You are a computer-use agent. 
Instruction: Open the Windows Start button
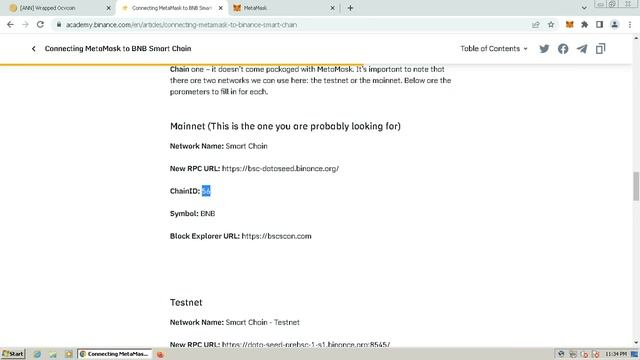[x=13, y=354]
